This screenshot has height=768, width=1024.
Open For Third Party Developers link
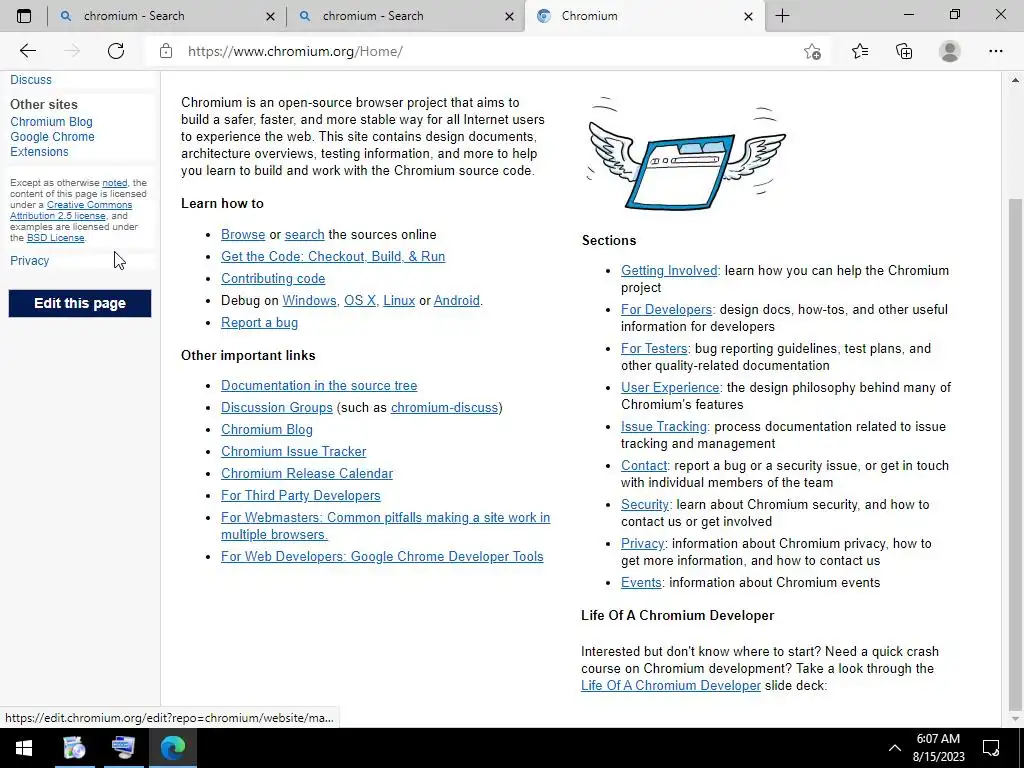coord(300,496)
